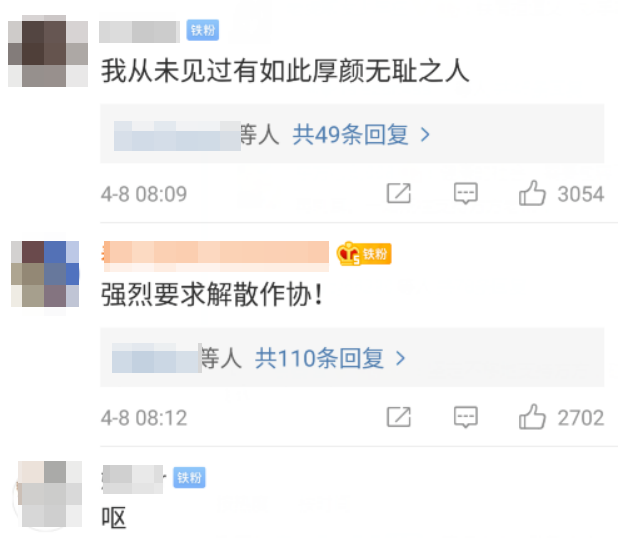Click the chevron after 共49条回复
Viewport: 618px width, 538px height.
pyautogui.click(x=425, y=135)
